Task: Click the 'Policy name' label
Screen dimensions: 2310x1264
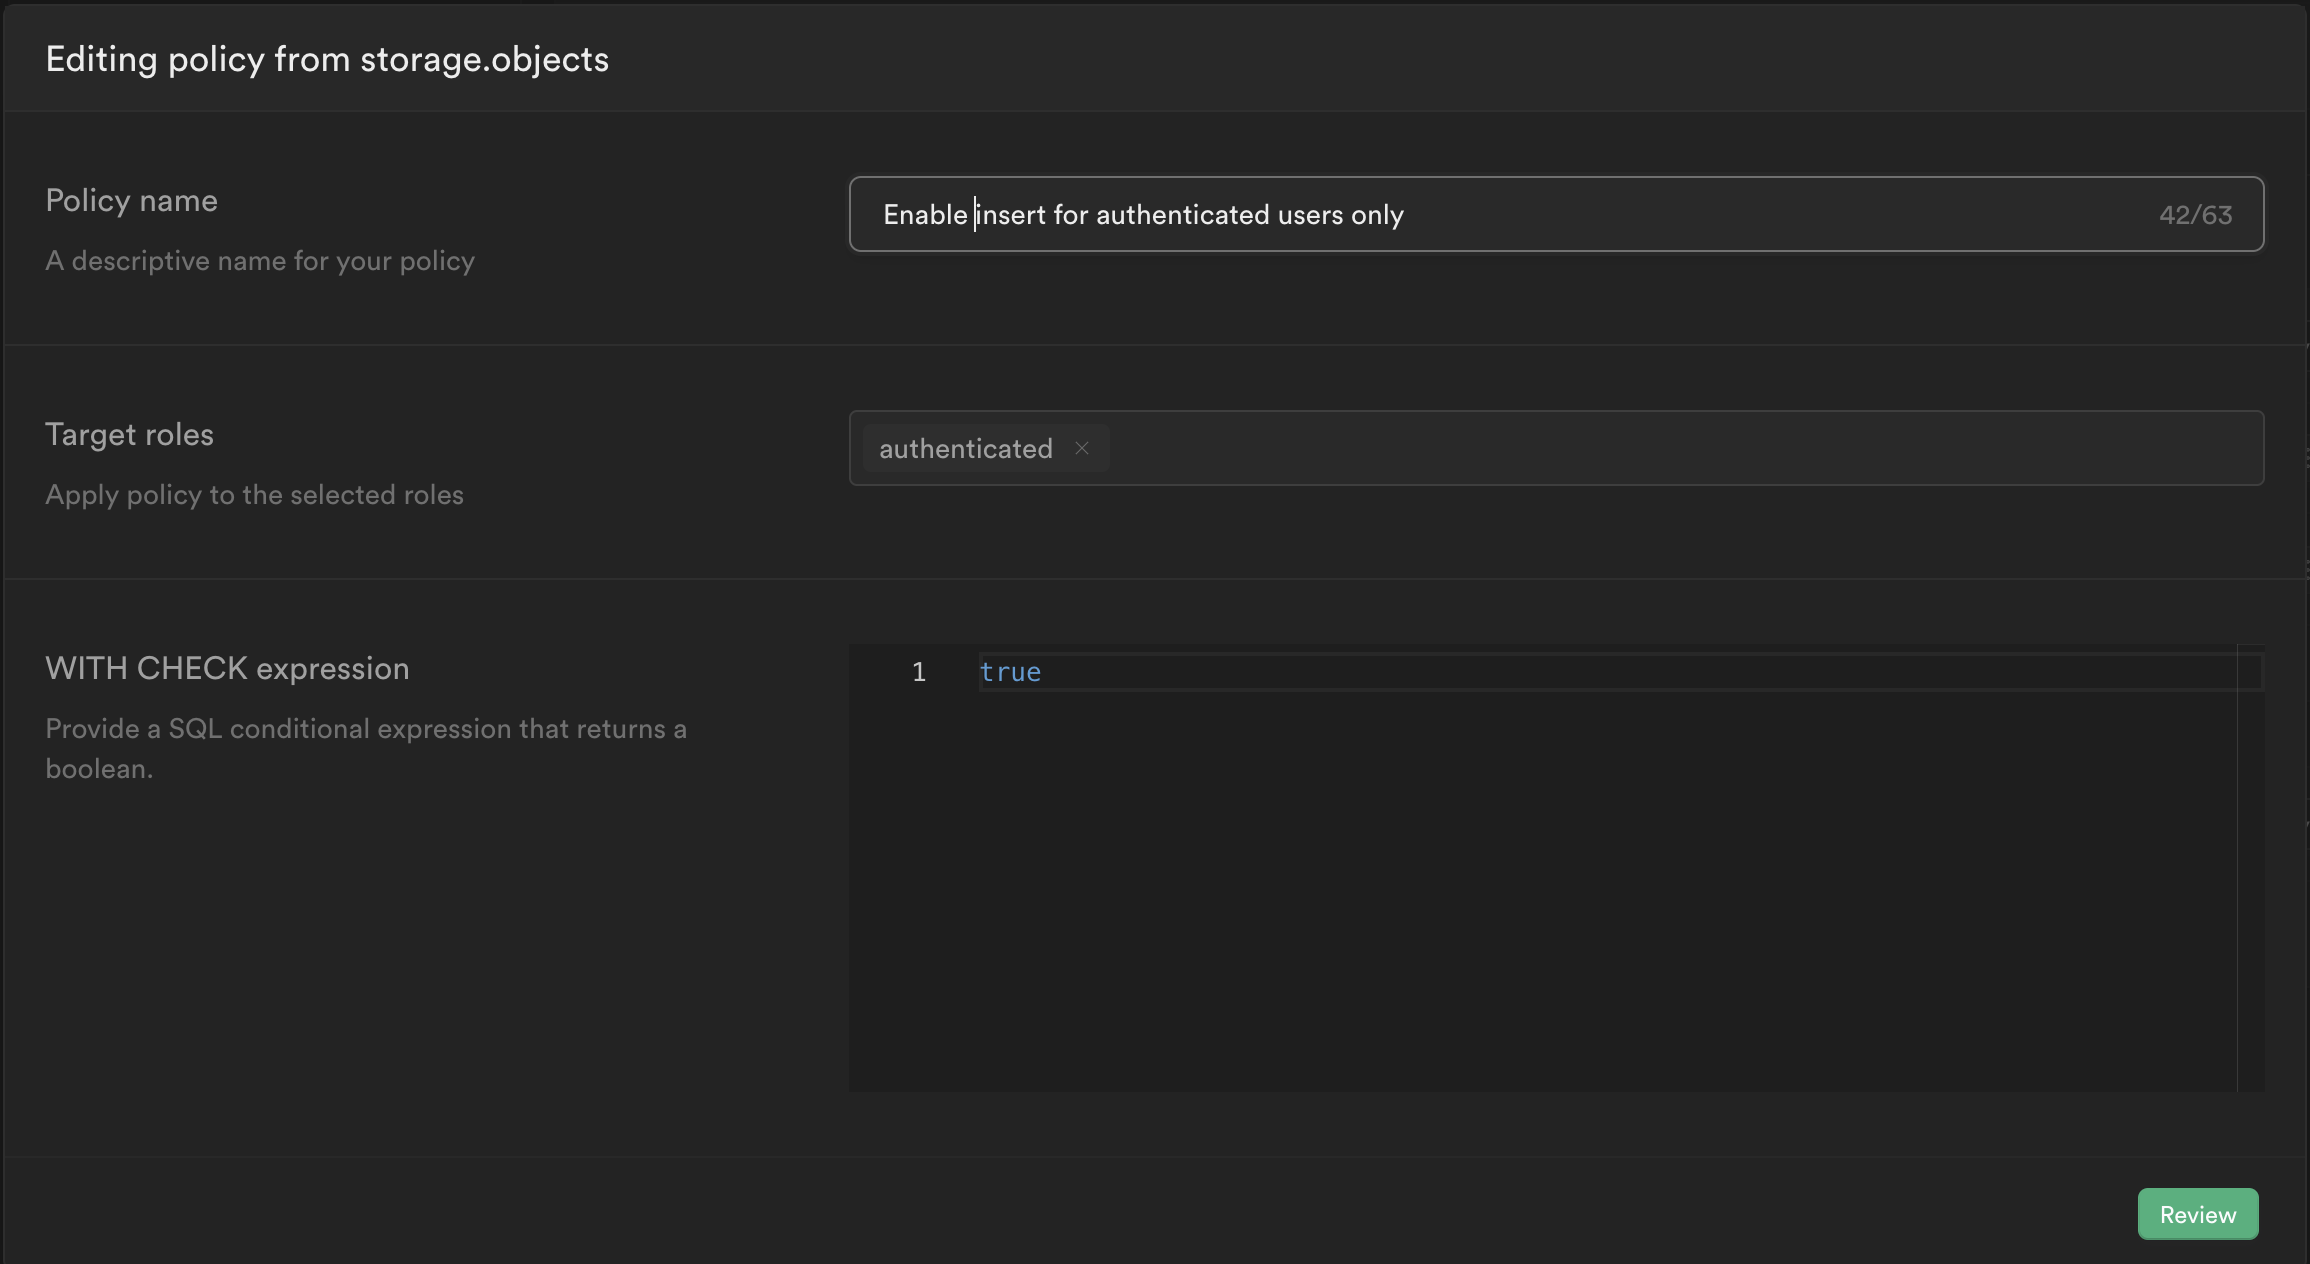Action: [x=130, y=200]
